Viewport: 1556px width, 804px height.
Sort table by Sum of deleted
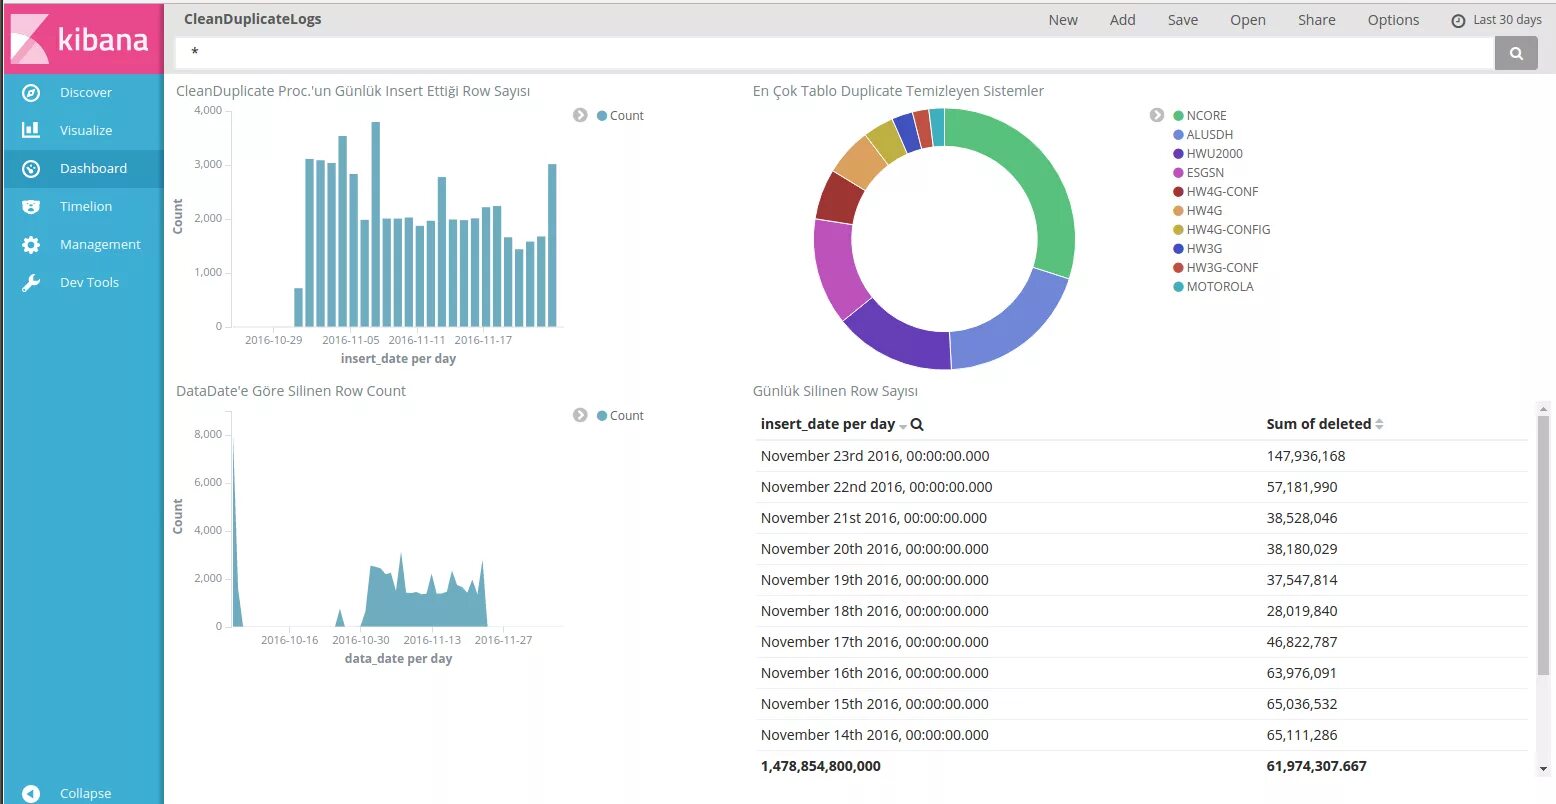click(1379, 424)
